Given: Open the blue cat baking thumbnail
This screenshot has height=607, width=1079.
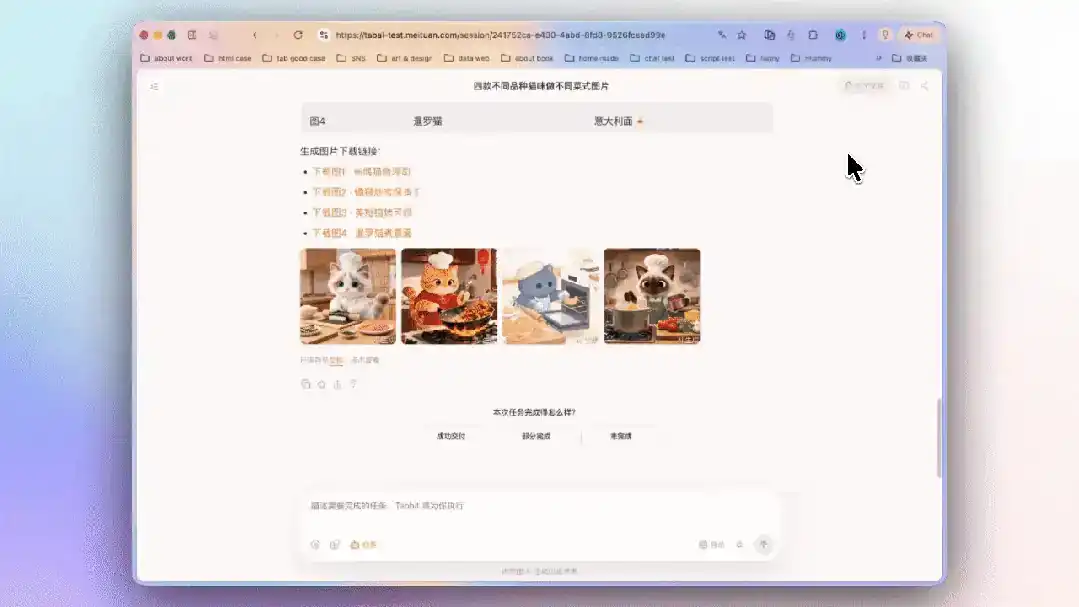Looking at the screenshot, I should coord(551,297).
